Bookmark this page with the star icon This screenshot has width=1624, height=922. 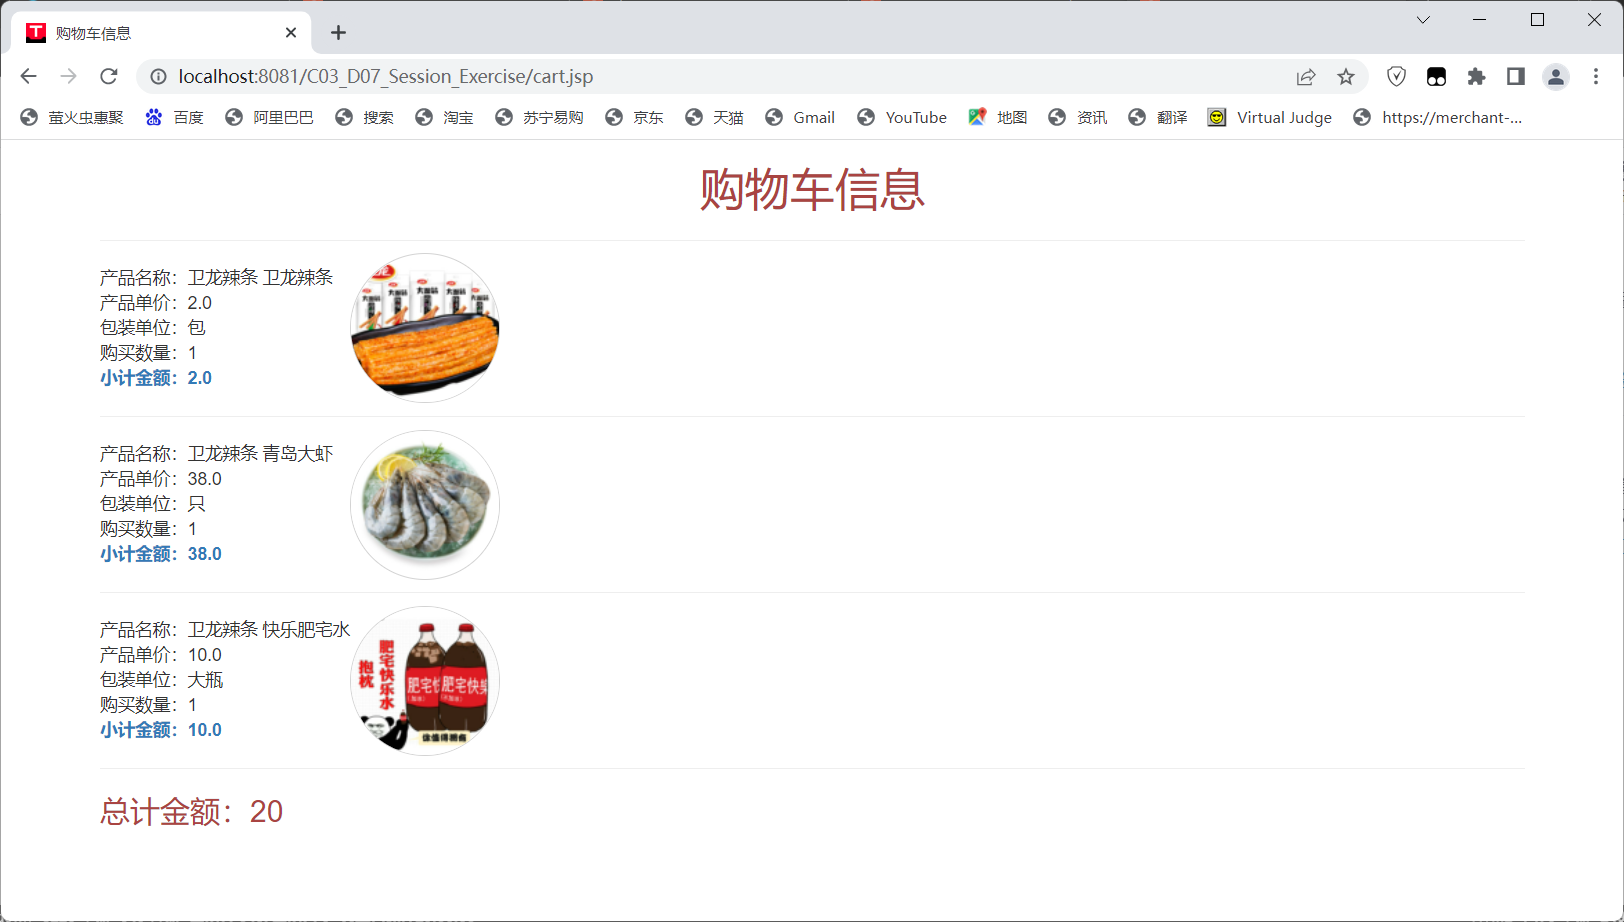coord(1346,76)
